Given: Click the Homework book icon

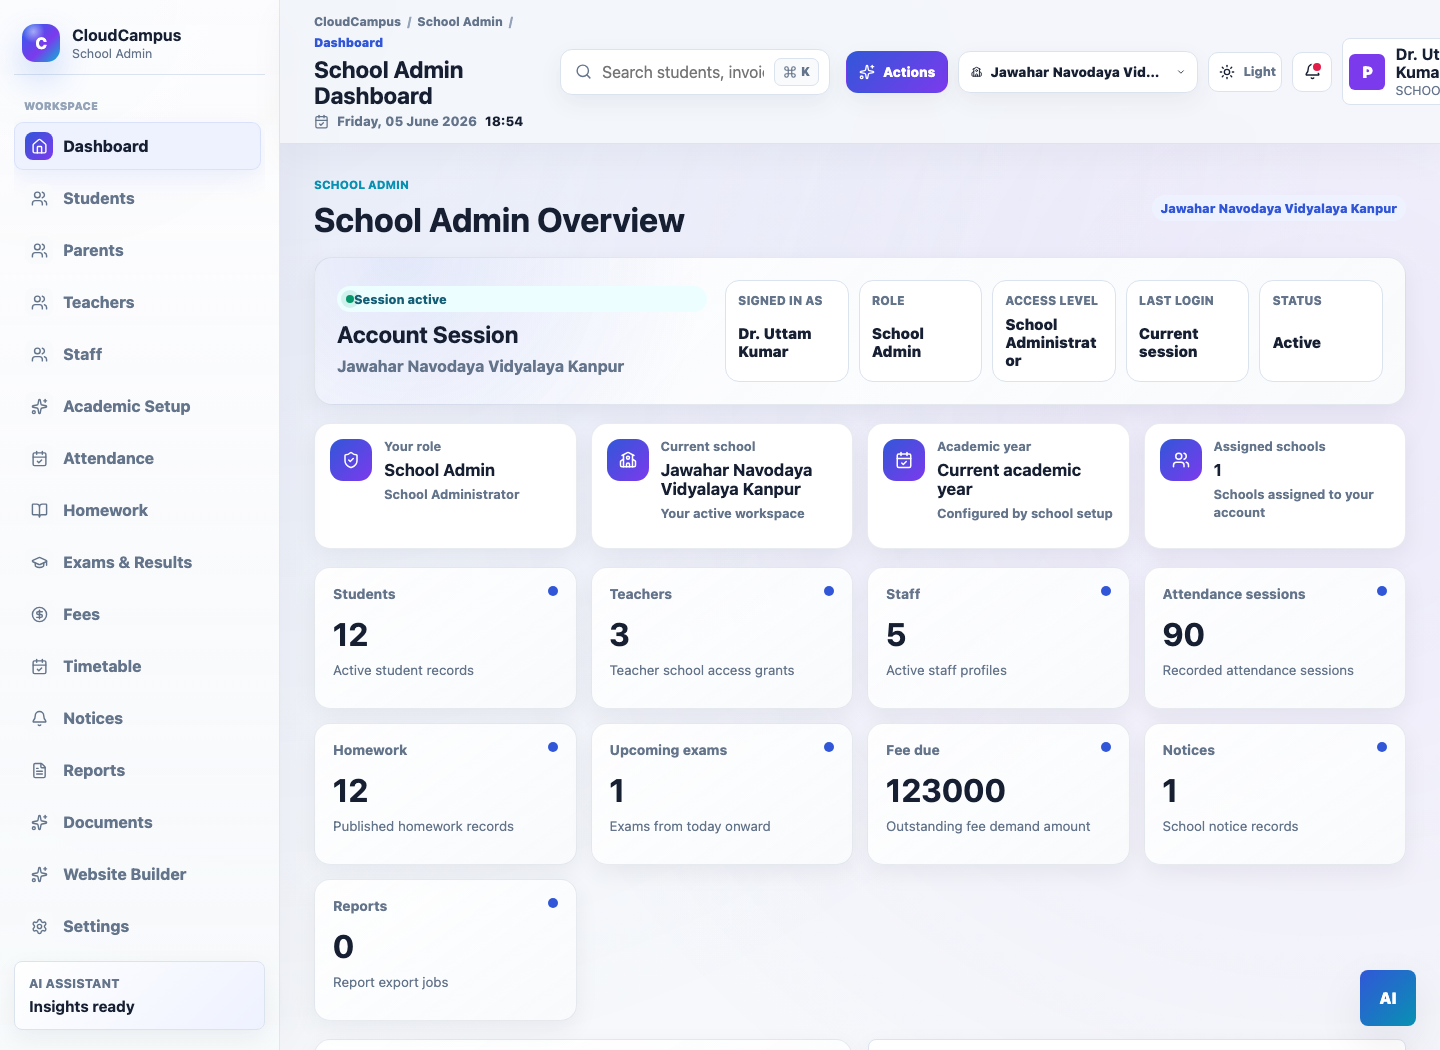Looking at the screenshot, I should [40, 510].
